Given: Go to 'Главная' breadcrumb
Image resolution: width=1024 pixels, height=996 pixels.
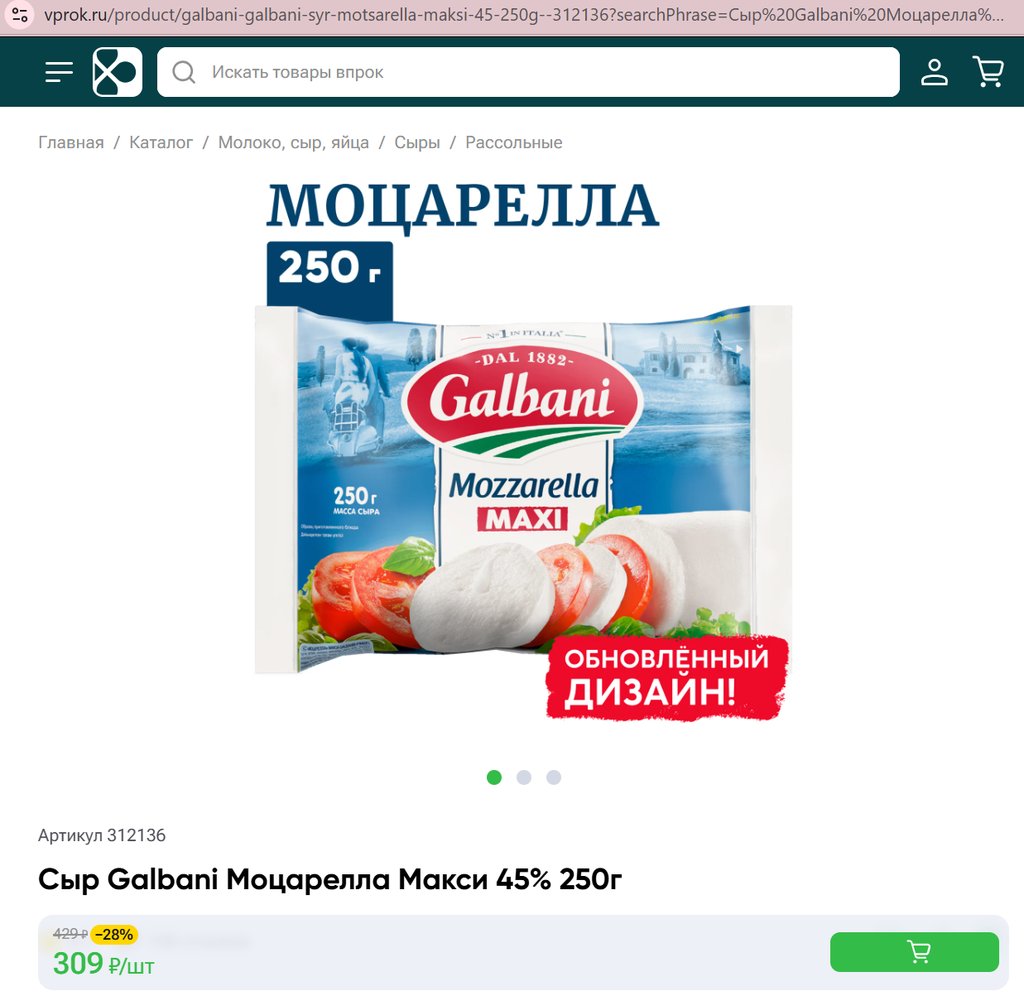Looking at the screenshot, I should (71, 142).
